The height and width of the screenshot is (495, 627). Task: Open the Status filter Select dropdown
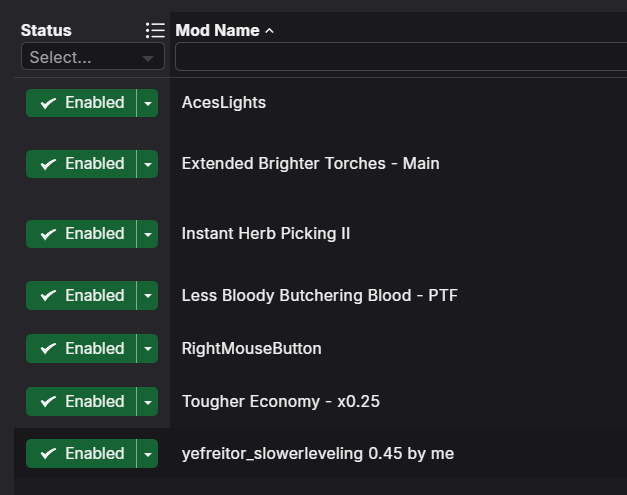[93, 56]
